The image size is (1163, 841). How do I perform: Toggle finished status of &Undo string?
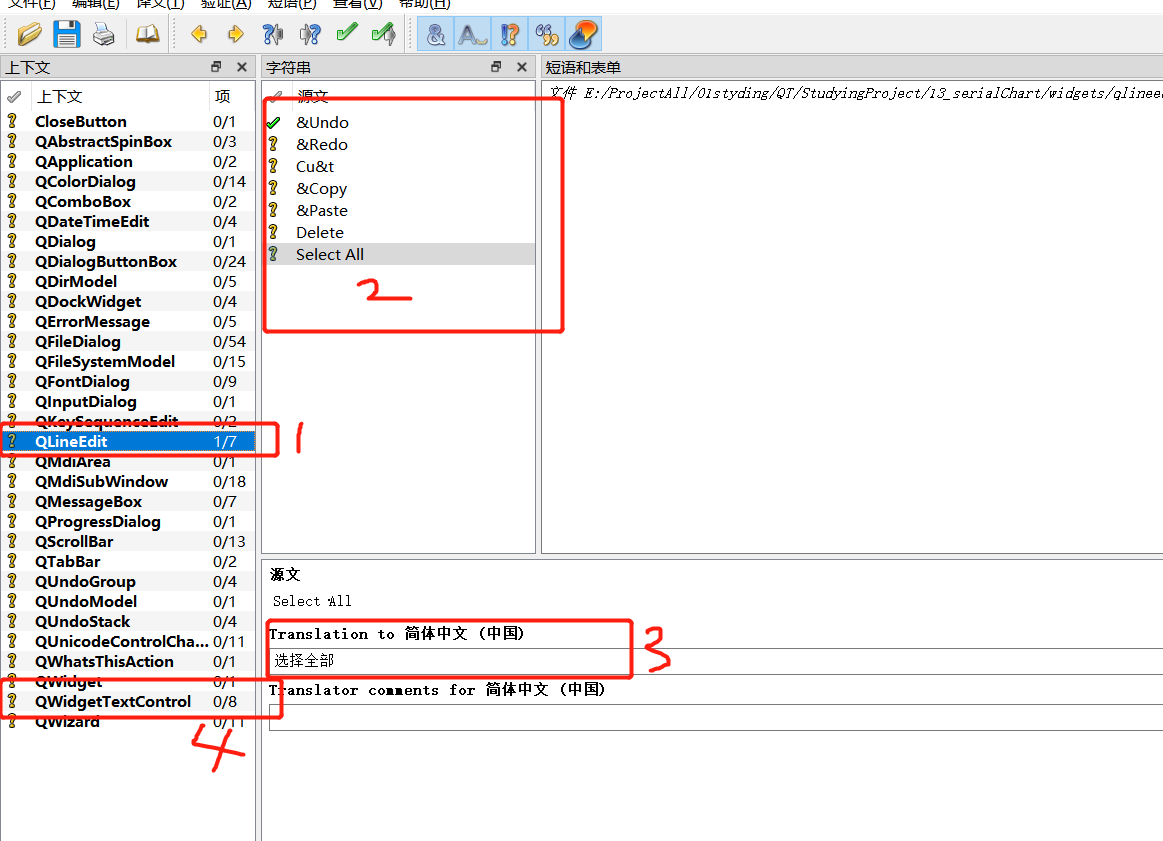274,122
